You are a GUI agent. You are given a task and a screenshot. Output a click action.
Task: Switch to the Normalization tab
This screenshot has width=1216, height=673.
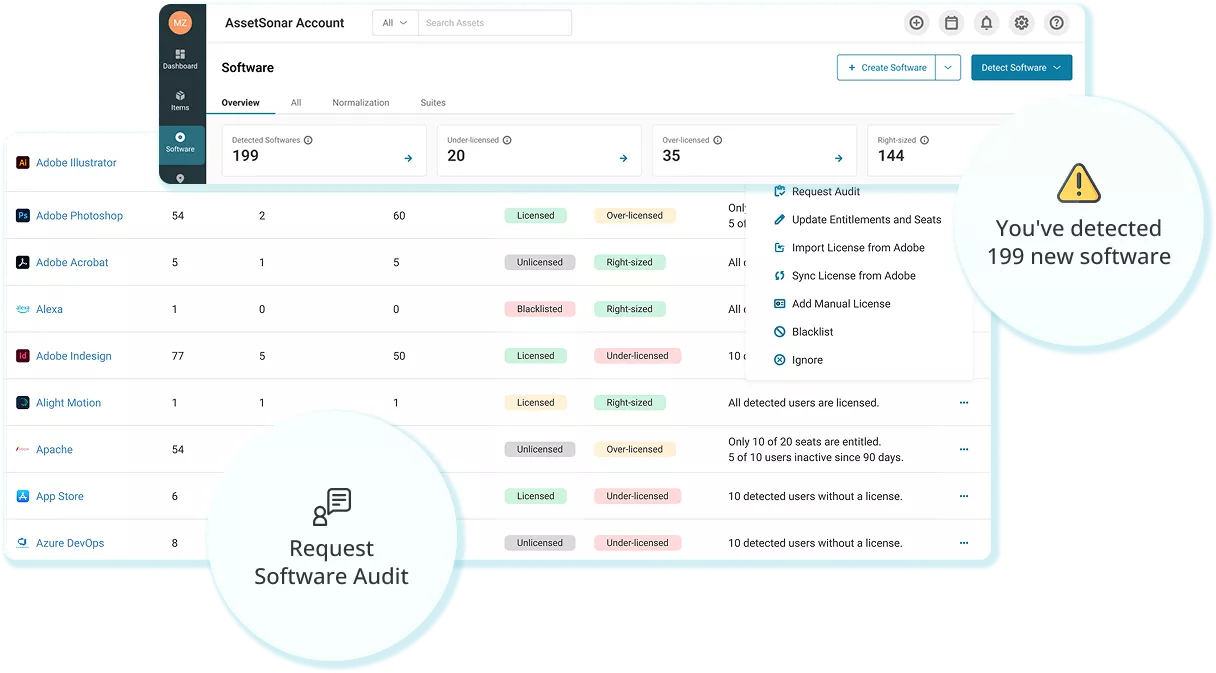[x=361, y=102]
